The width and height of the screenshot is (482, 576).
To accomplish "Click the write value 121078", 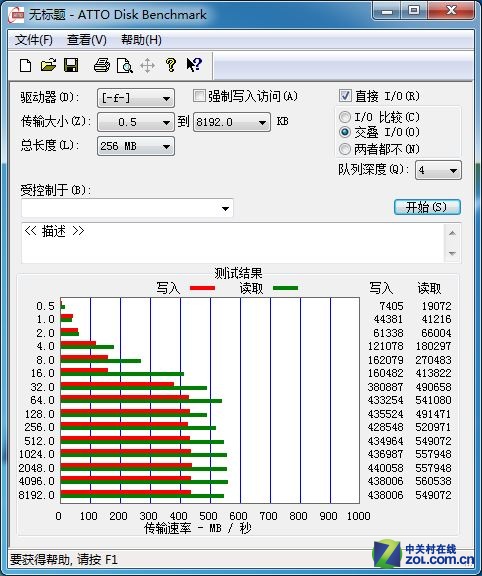I will pos(385,346).
